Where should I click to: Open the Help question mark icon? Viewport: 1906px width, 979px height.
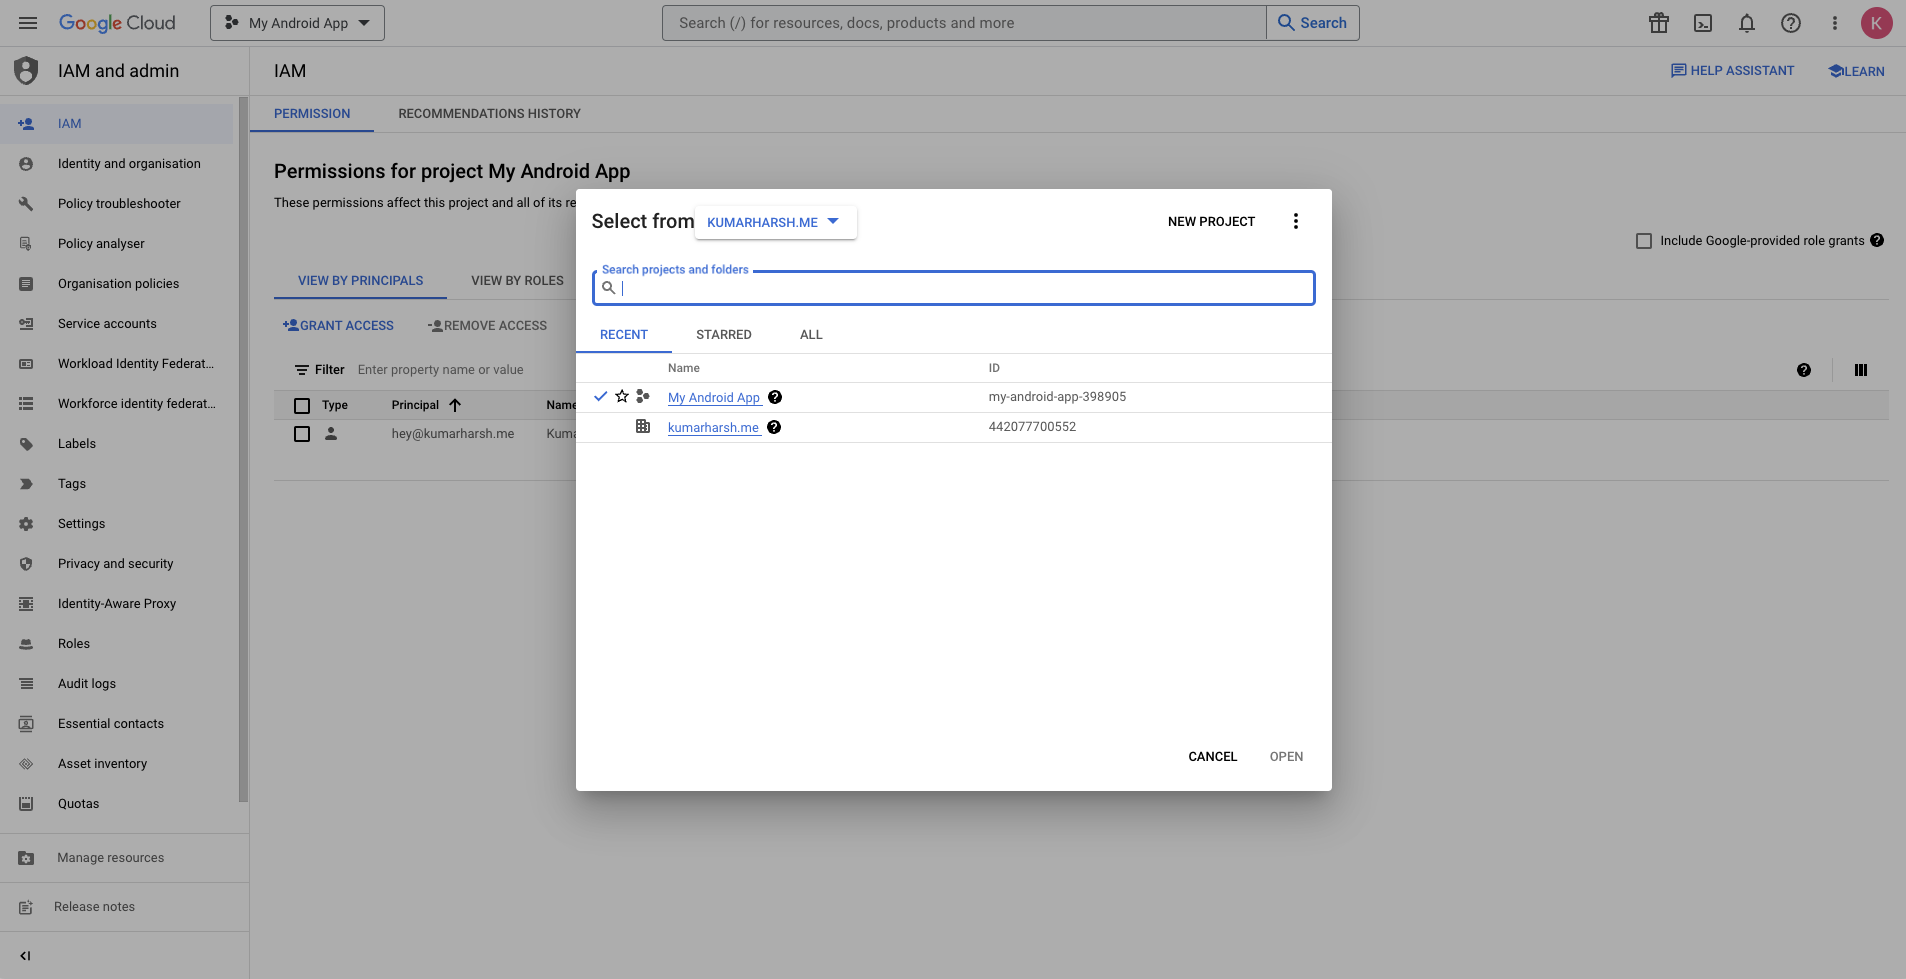tap(1791, 22)
